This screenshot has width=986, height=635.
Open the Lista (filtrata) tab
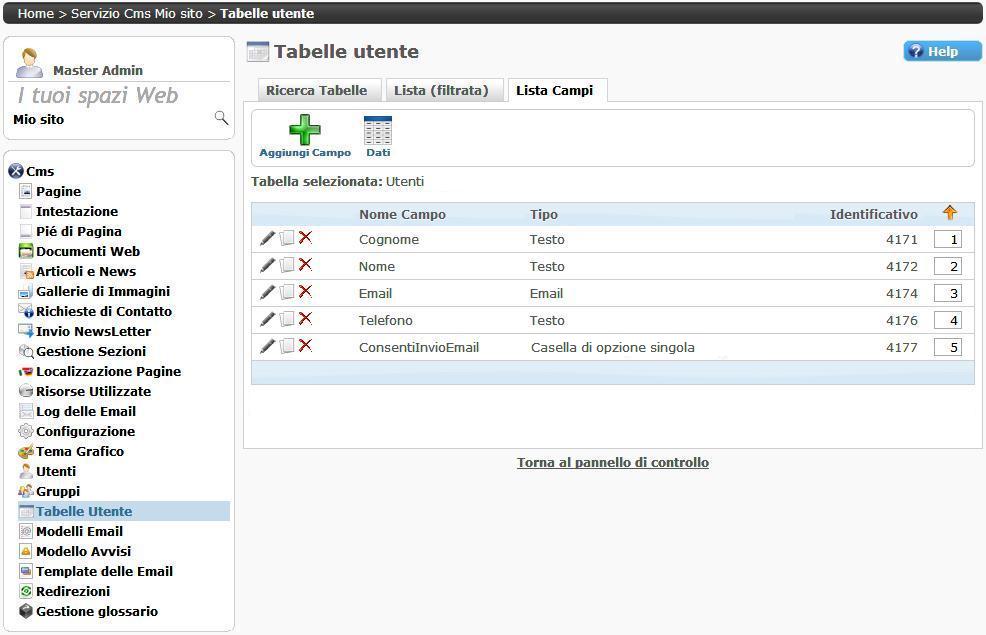pos(441,90)
